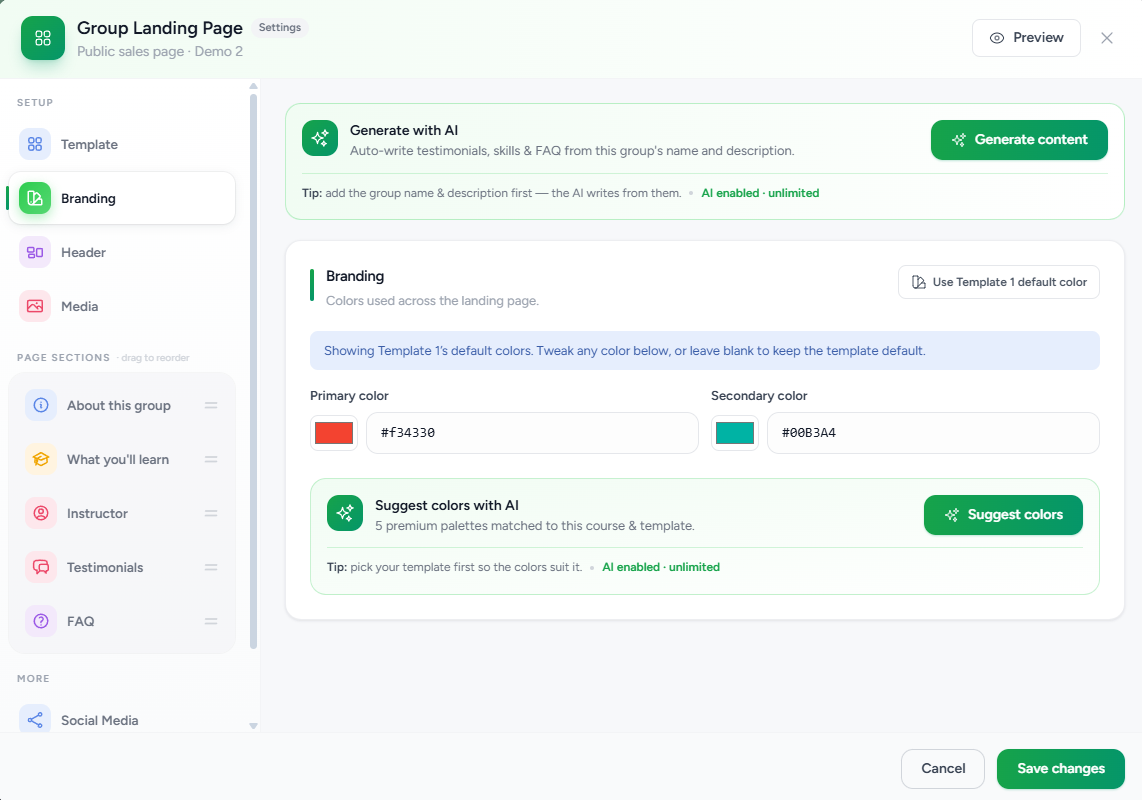Click the palette icon in Use Template default button
This screenshot has width=1142, height=800.
[919, 282]
